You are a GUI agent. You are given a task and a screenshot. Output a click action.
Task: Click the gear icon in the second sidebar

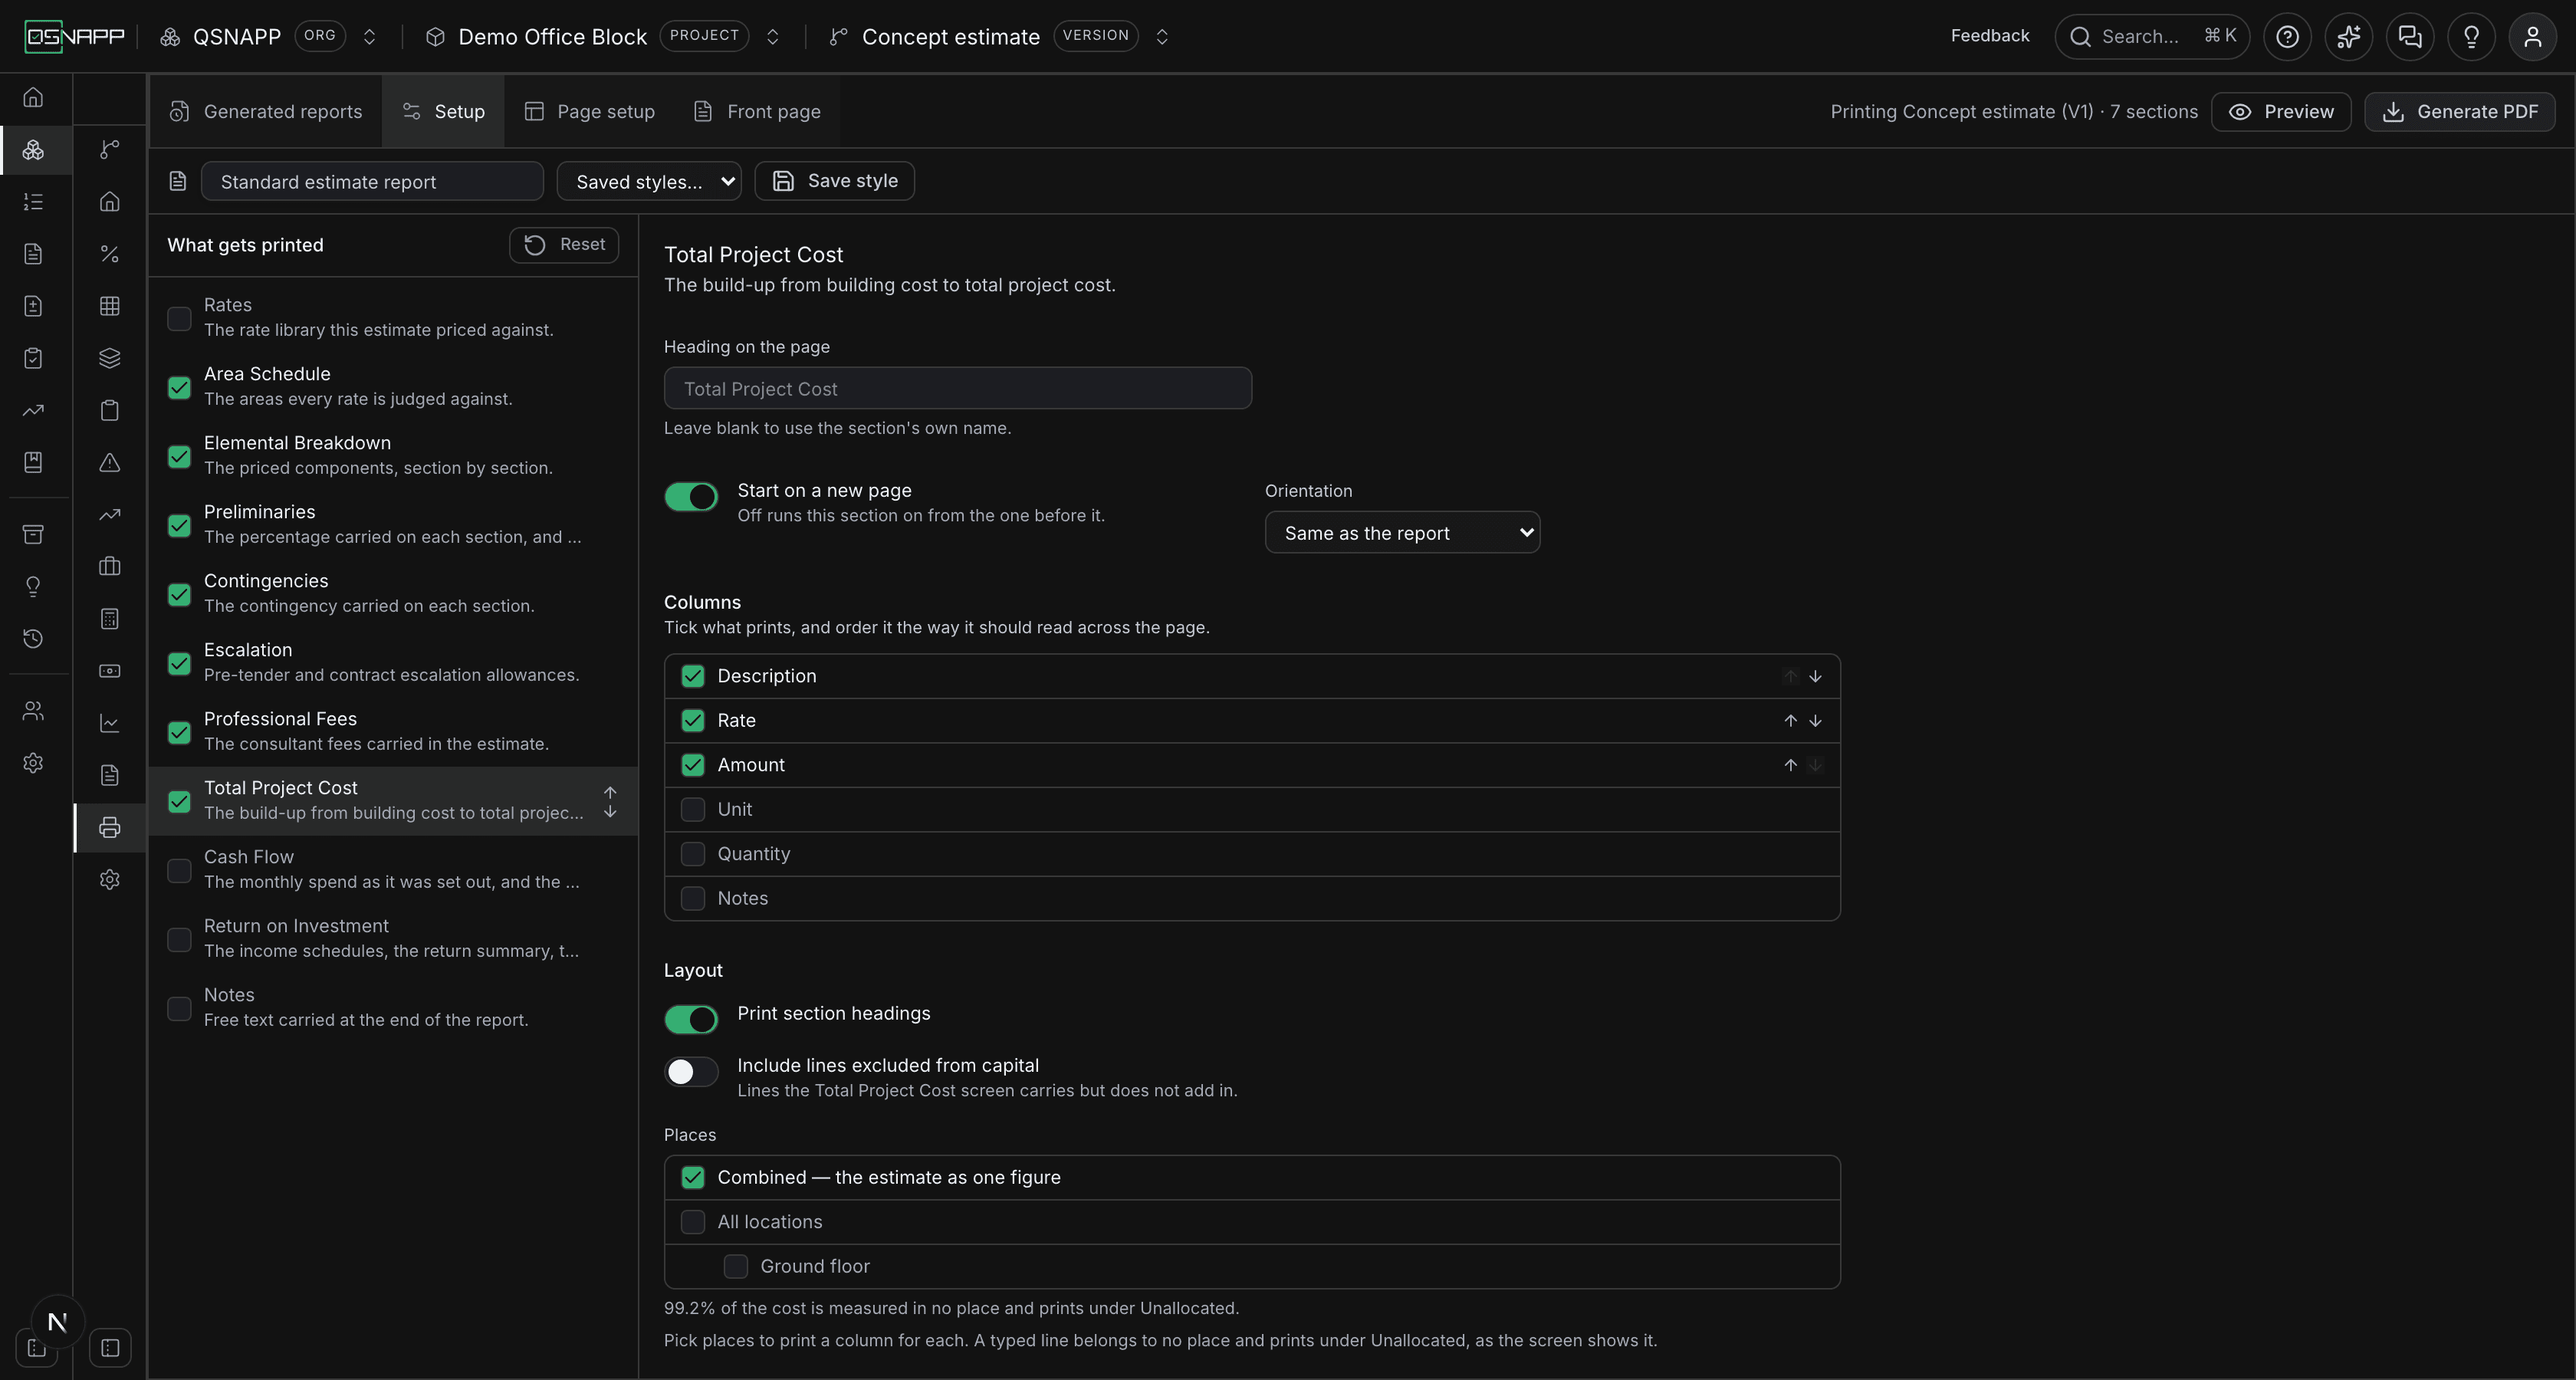point(110,879)
